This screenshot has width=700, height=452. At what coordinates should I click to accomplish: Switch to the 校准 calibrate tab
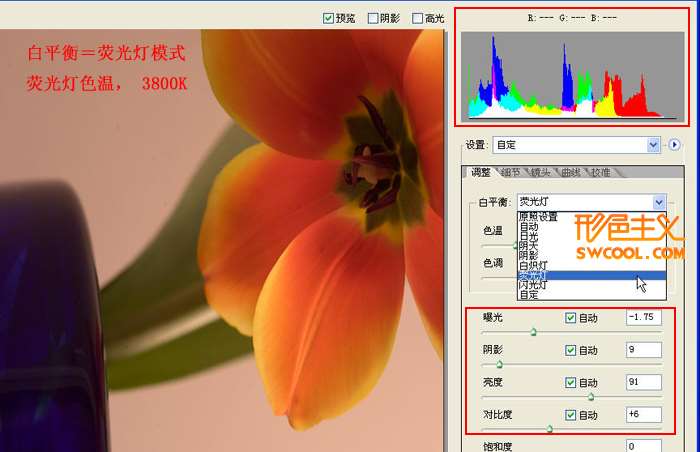coord(600,172)
